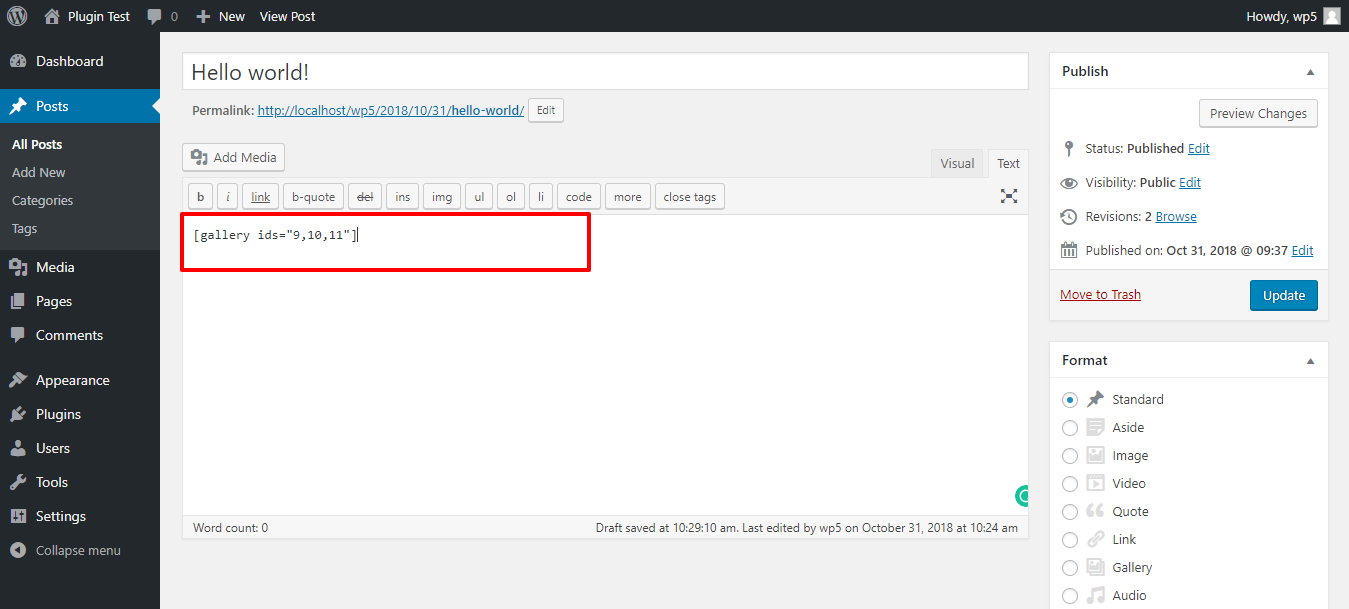This screenshot has height=609, width=1349.
Task: Edit the post Status link
Action: tap(1199, 148)
